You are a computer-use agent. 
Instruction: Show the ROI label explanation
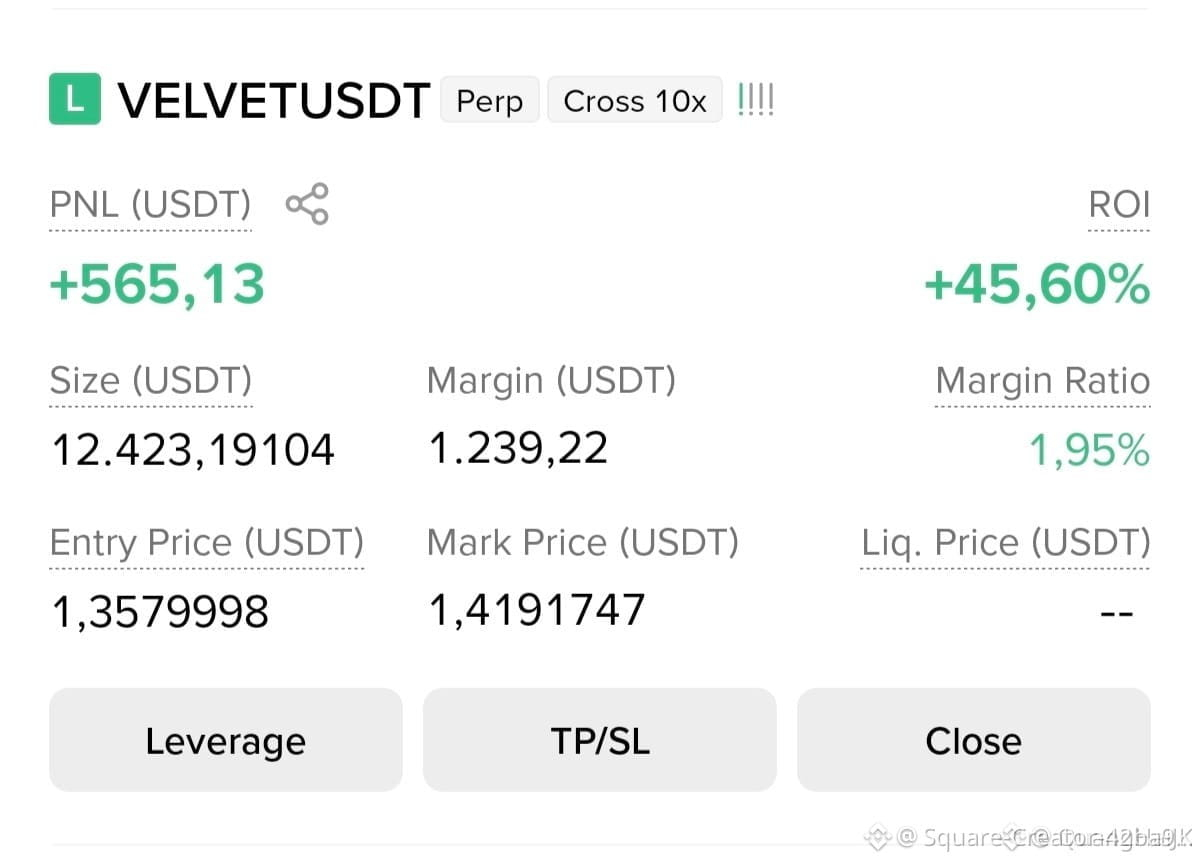coord(1119,205)
